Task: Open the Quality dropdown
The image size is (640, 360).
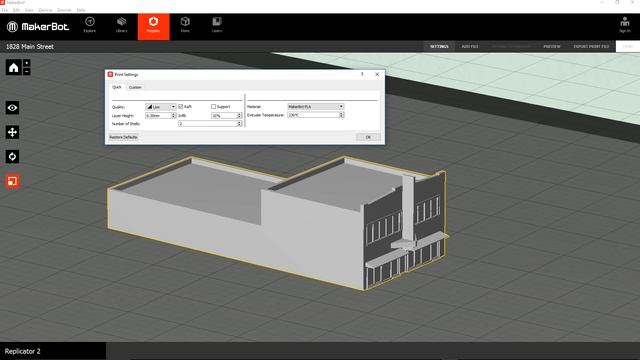Action: click(x=160, y=107)
